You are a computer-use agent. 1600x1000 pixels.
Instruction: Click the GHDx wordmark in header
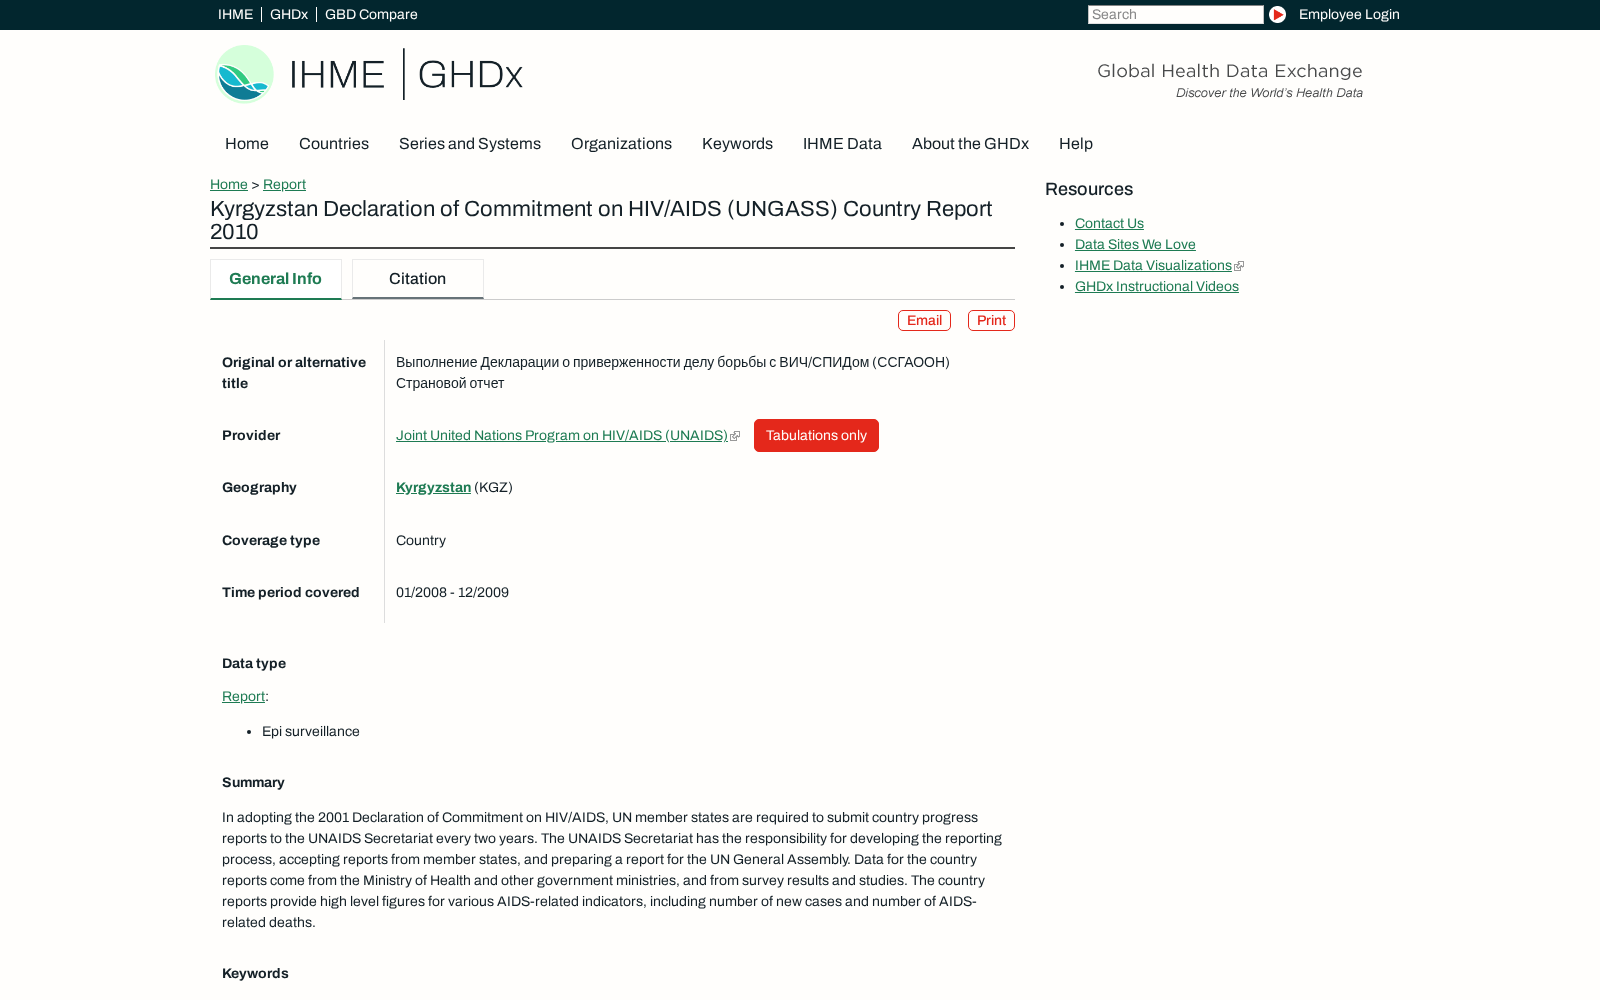470,75
